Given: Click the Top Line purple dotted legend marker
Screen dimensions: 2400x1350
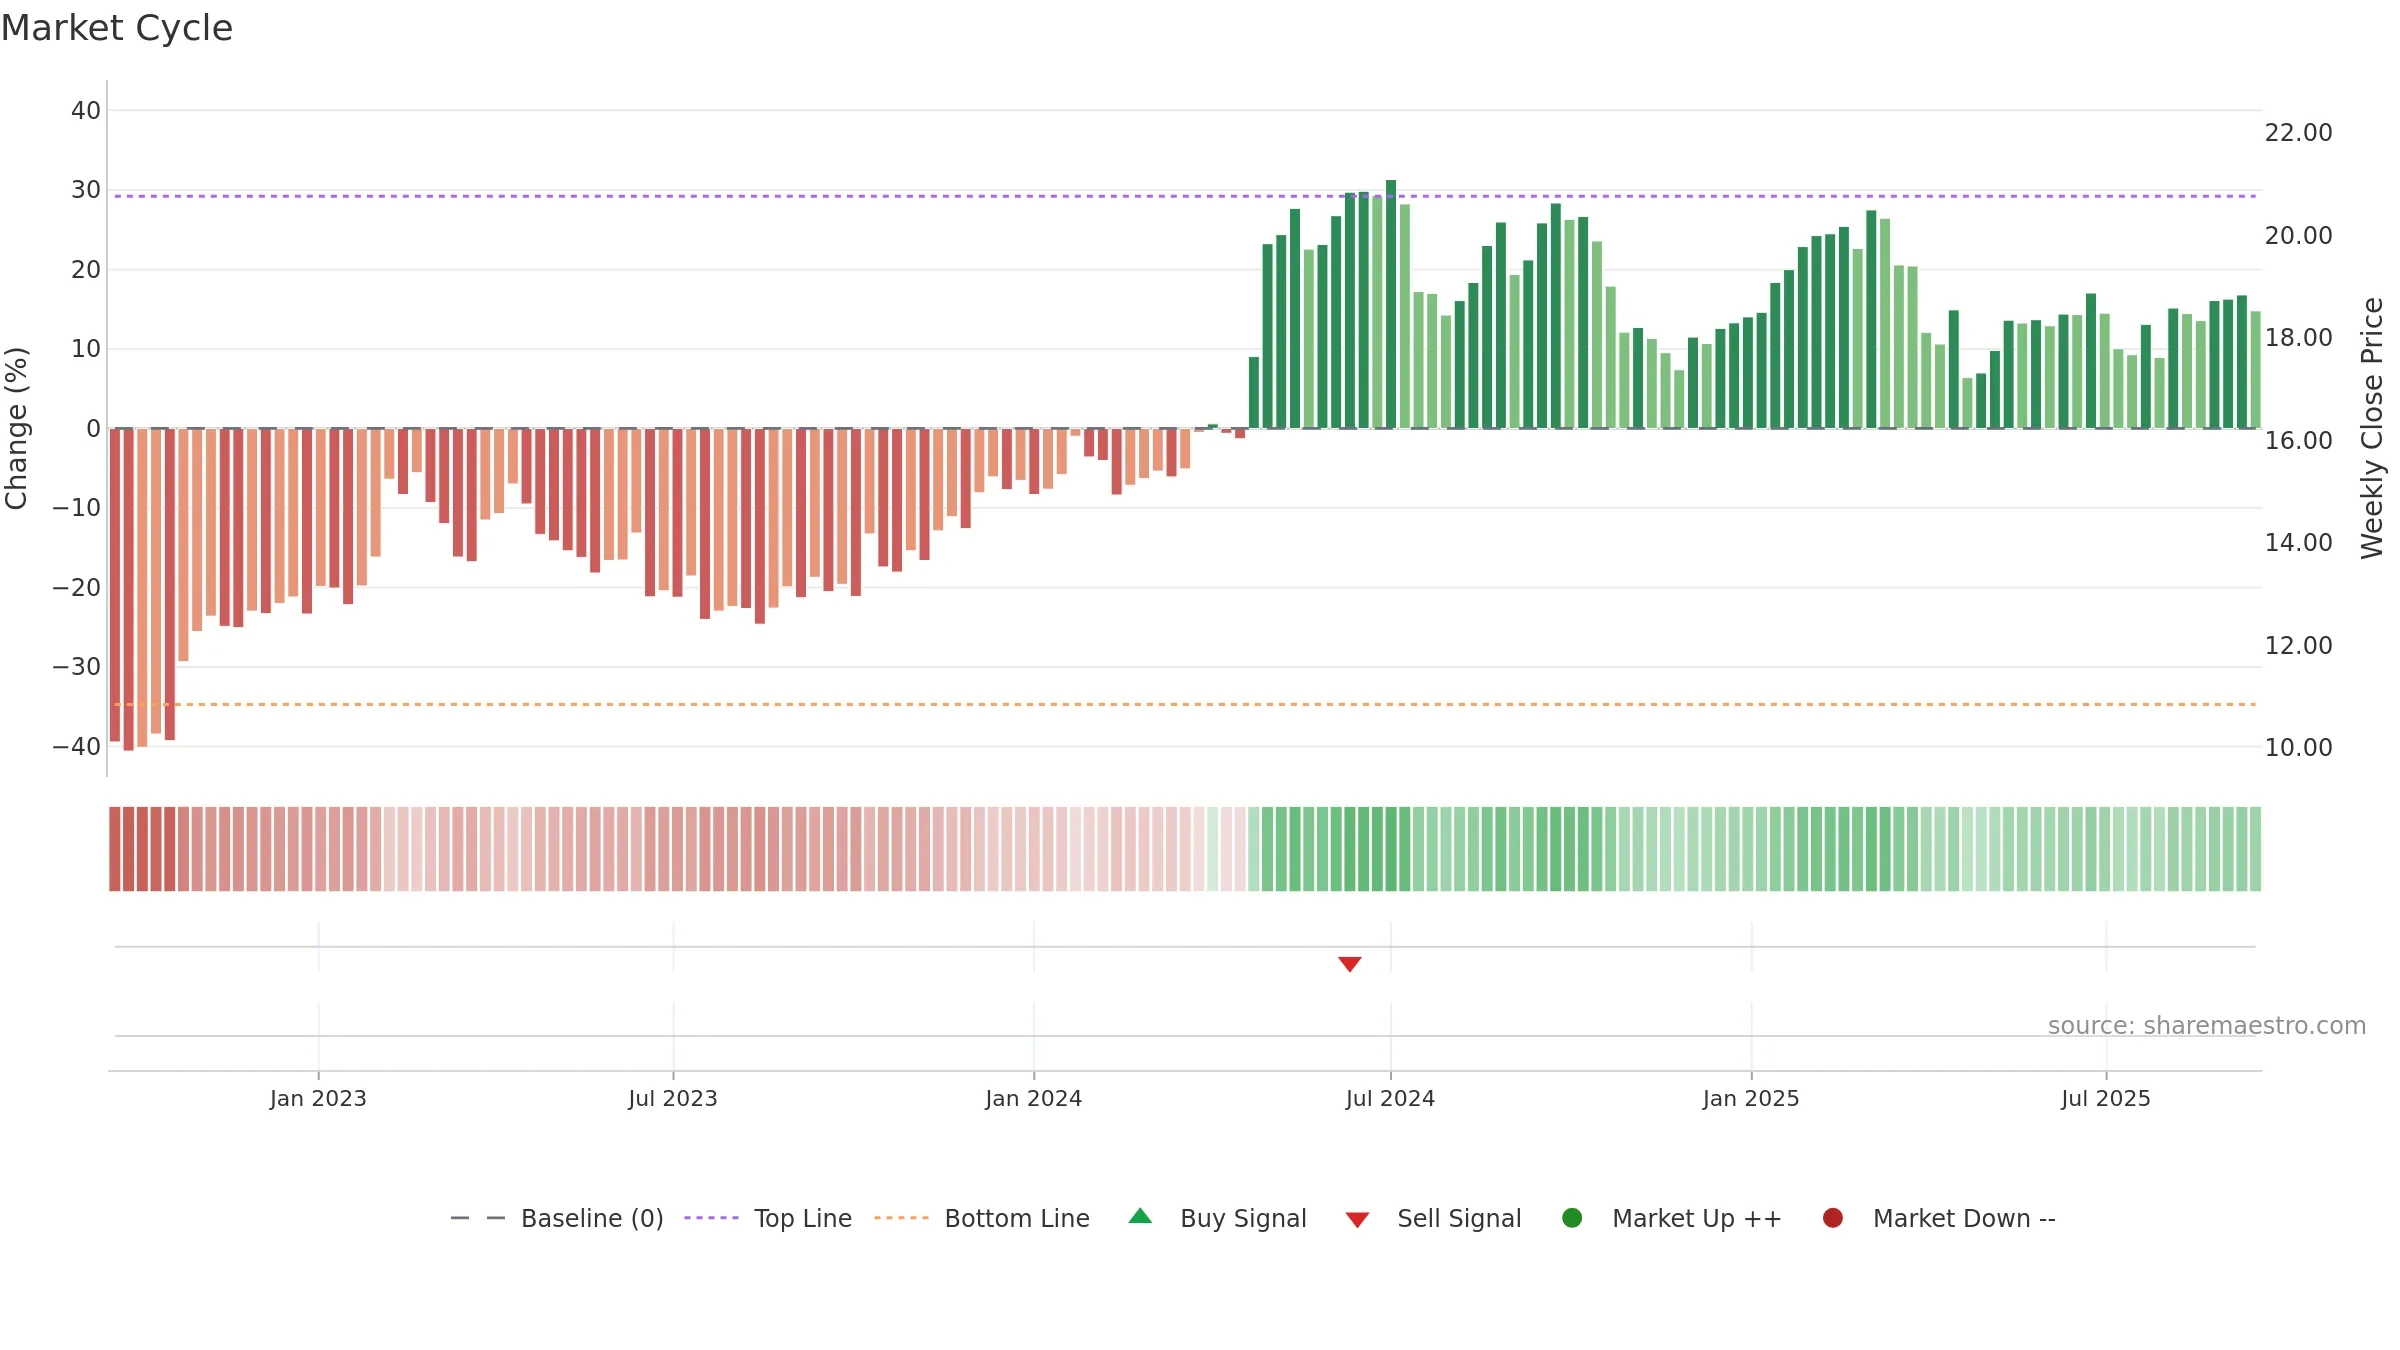Looking at the screenshot, I should [x=711, y=1218].
